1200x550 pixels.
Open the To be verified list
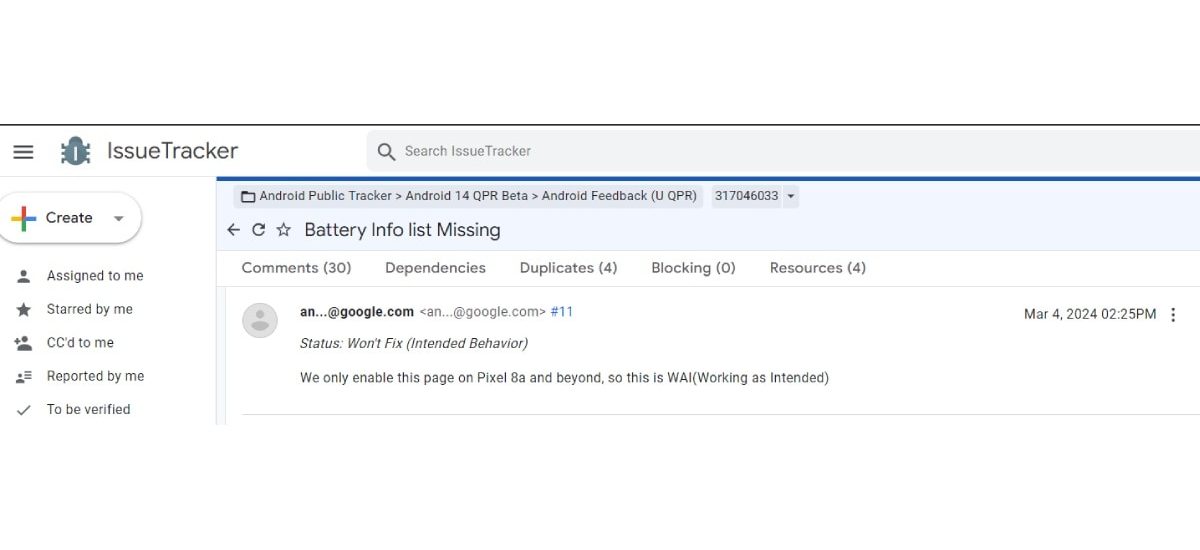[x=88, y=410]
